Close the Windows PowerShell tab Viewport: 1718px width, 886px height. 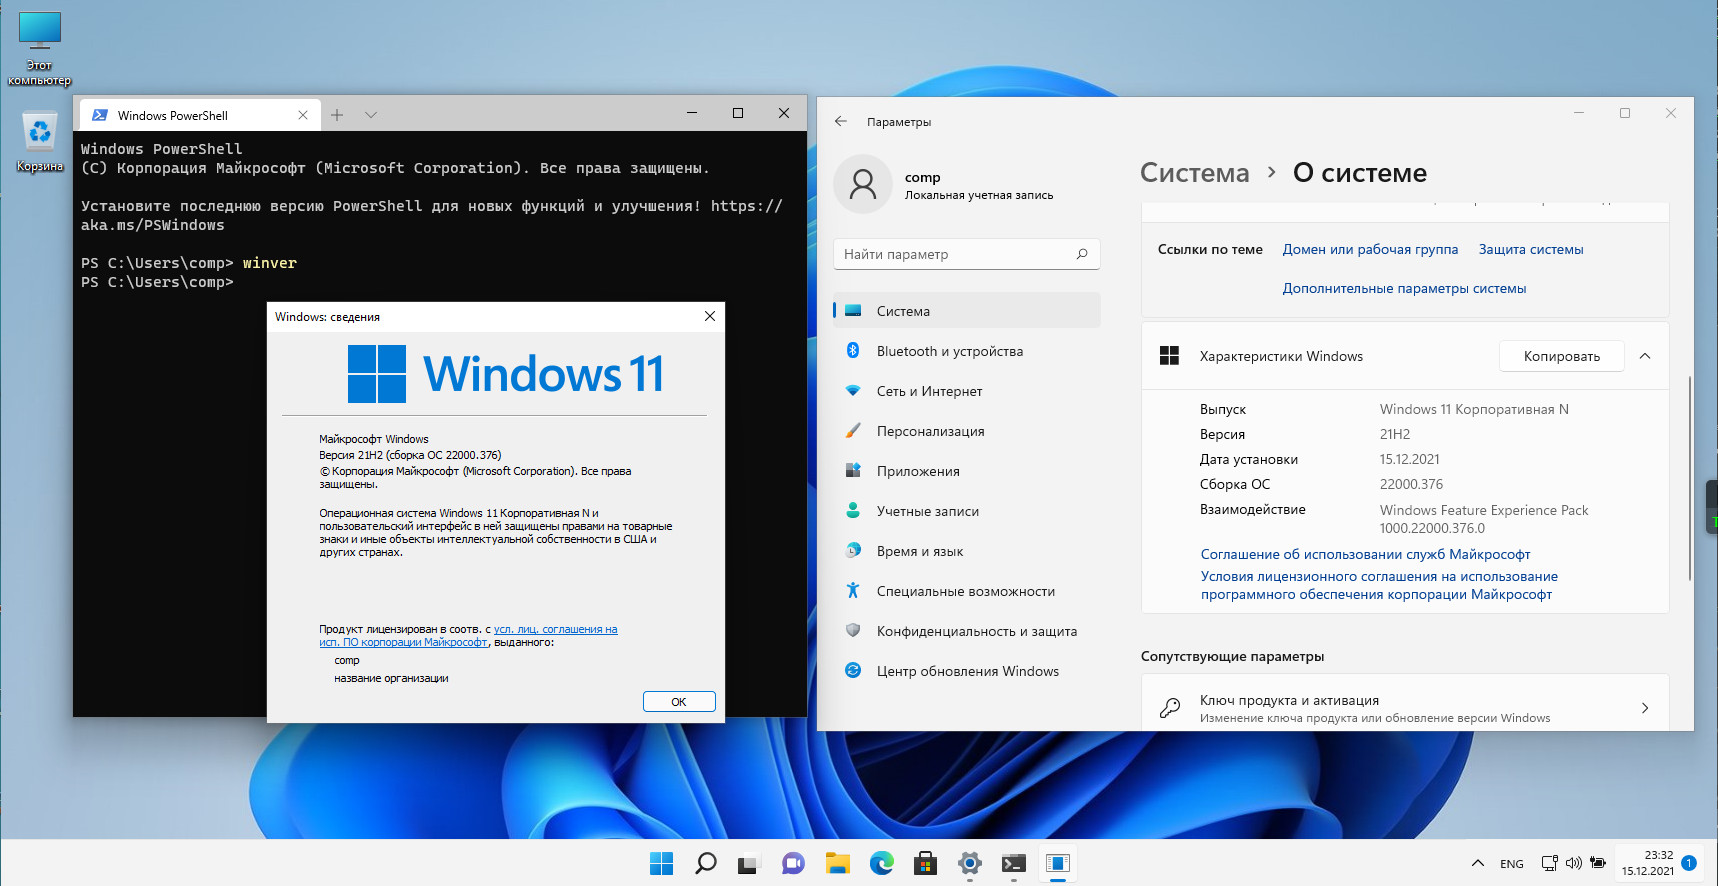coord(303,115)
